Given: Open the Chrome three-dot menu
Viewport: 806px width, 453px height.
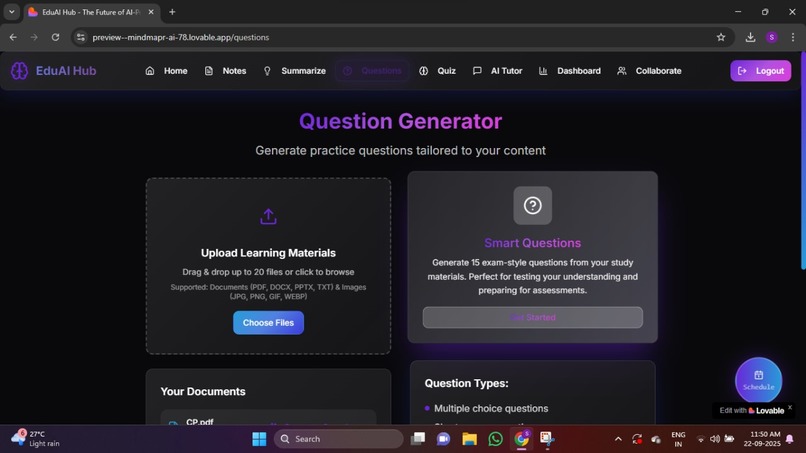Looking at the screenshot, I should [x=793, y=37].
